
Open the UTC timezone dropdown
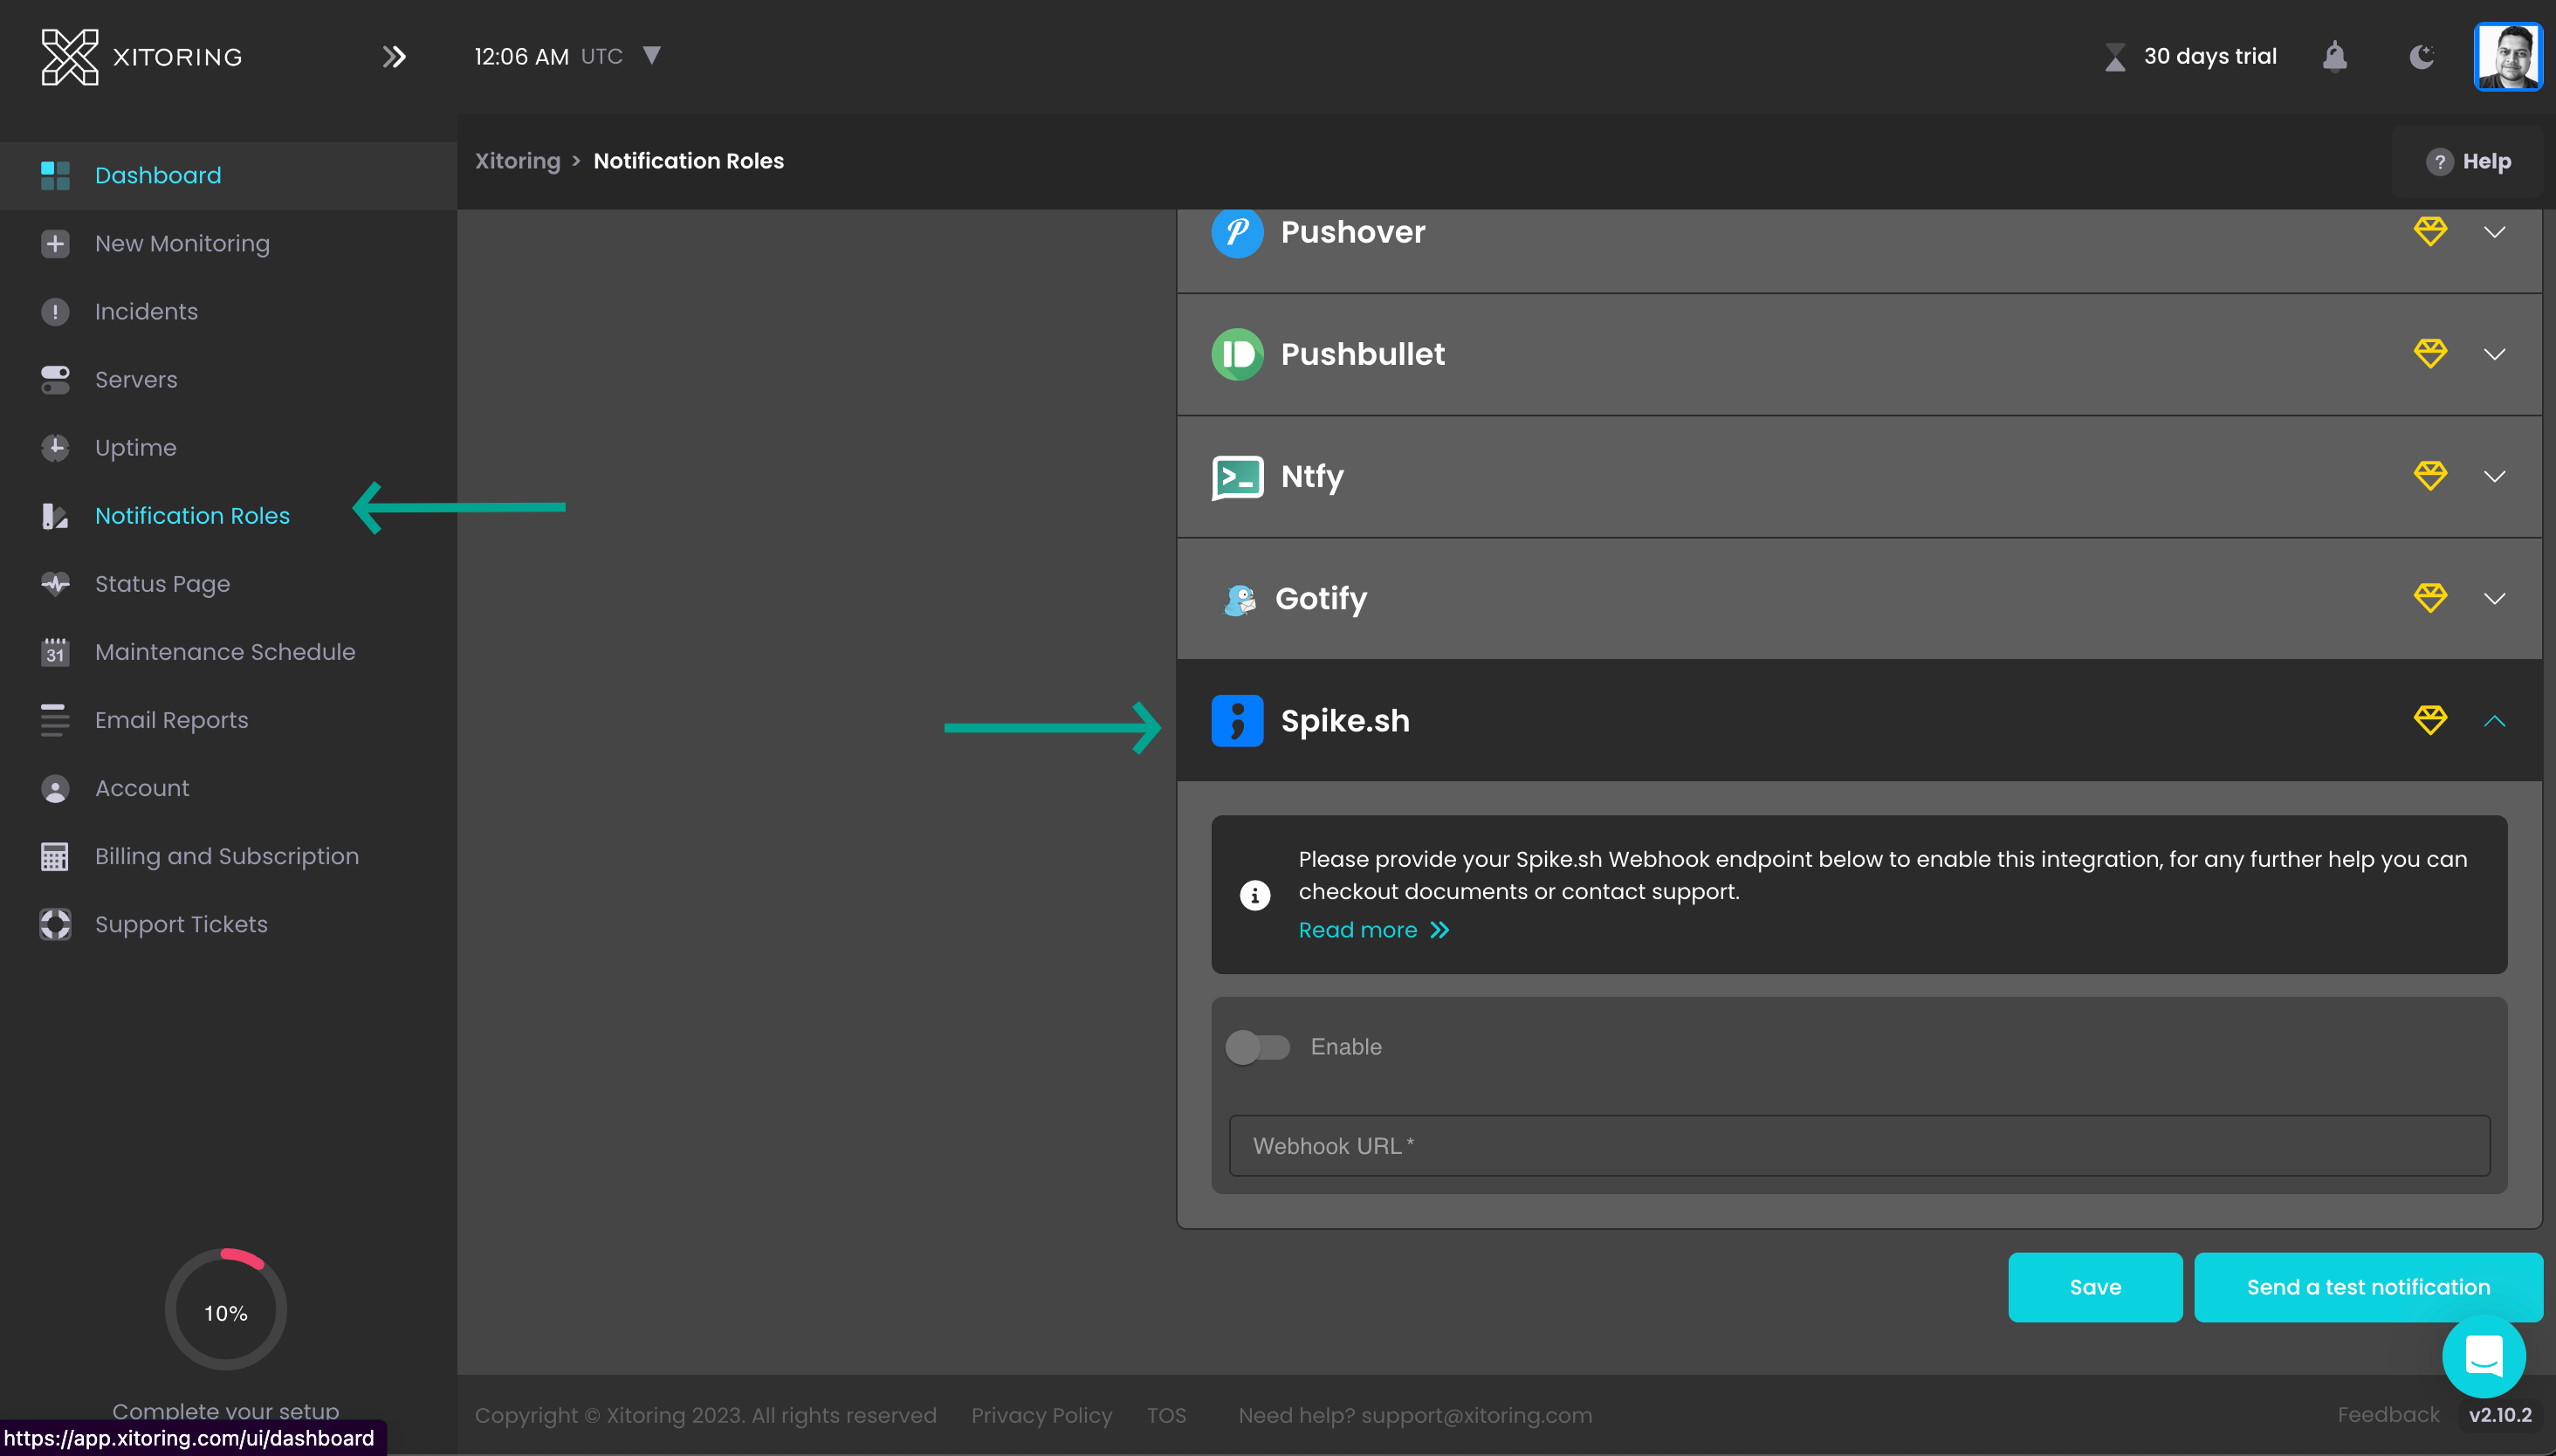tap(652, 56)
